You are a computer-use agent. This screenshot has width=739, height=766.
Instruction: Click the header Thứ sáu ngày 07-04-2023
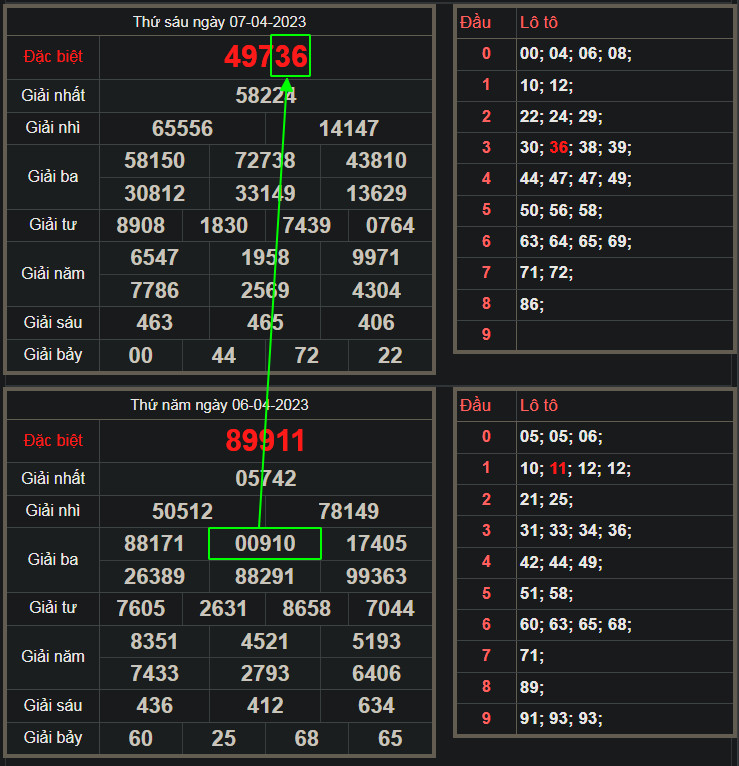(x=219, y=21)
